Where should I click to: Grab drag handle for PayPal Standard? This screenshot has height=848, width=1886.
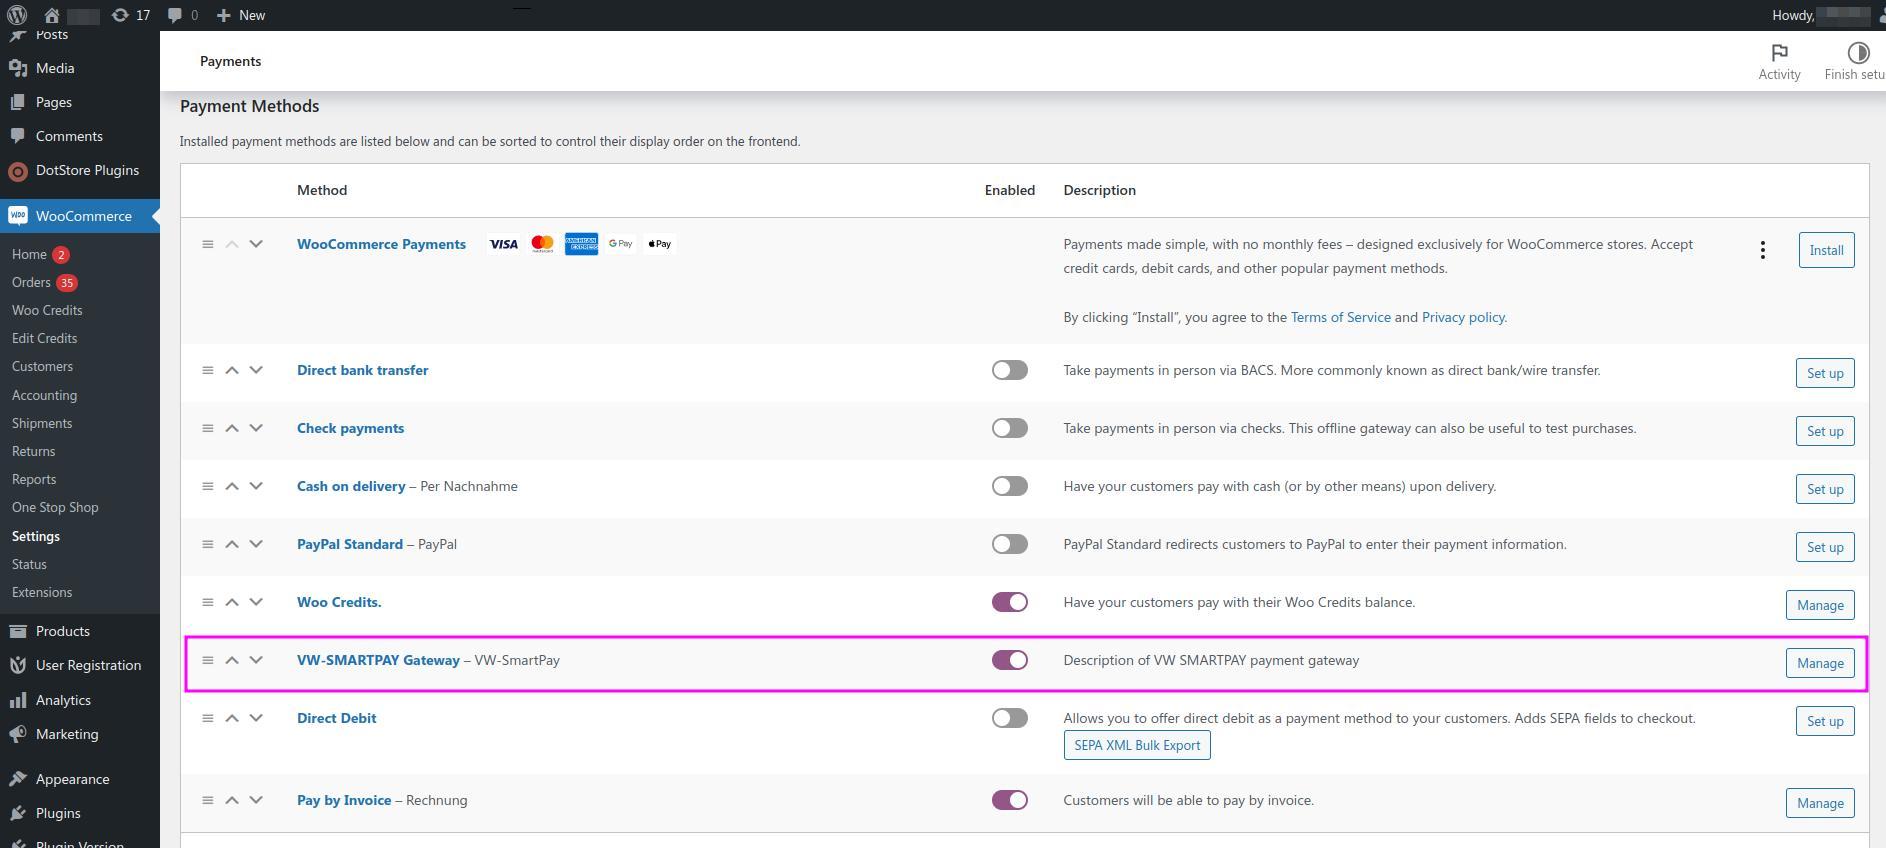208,544
